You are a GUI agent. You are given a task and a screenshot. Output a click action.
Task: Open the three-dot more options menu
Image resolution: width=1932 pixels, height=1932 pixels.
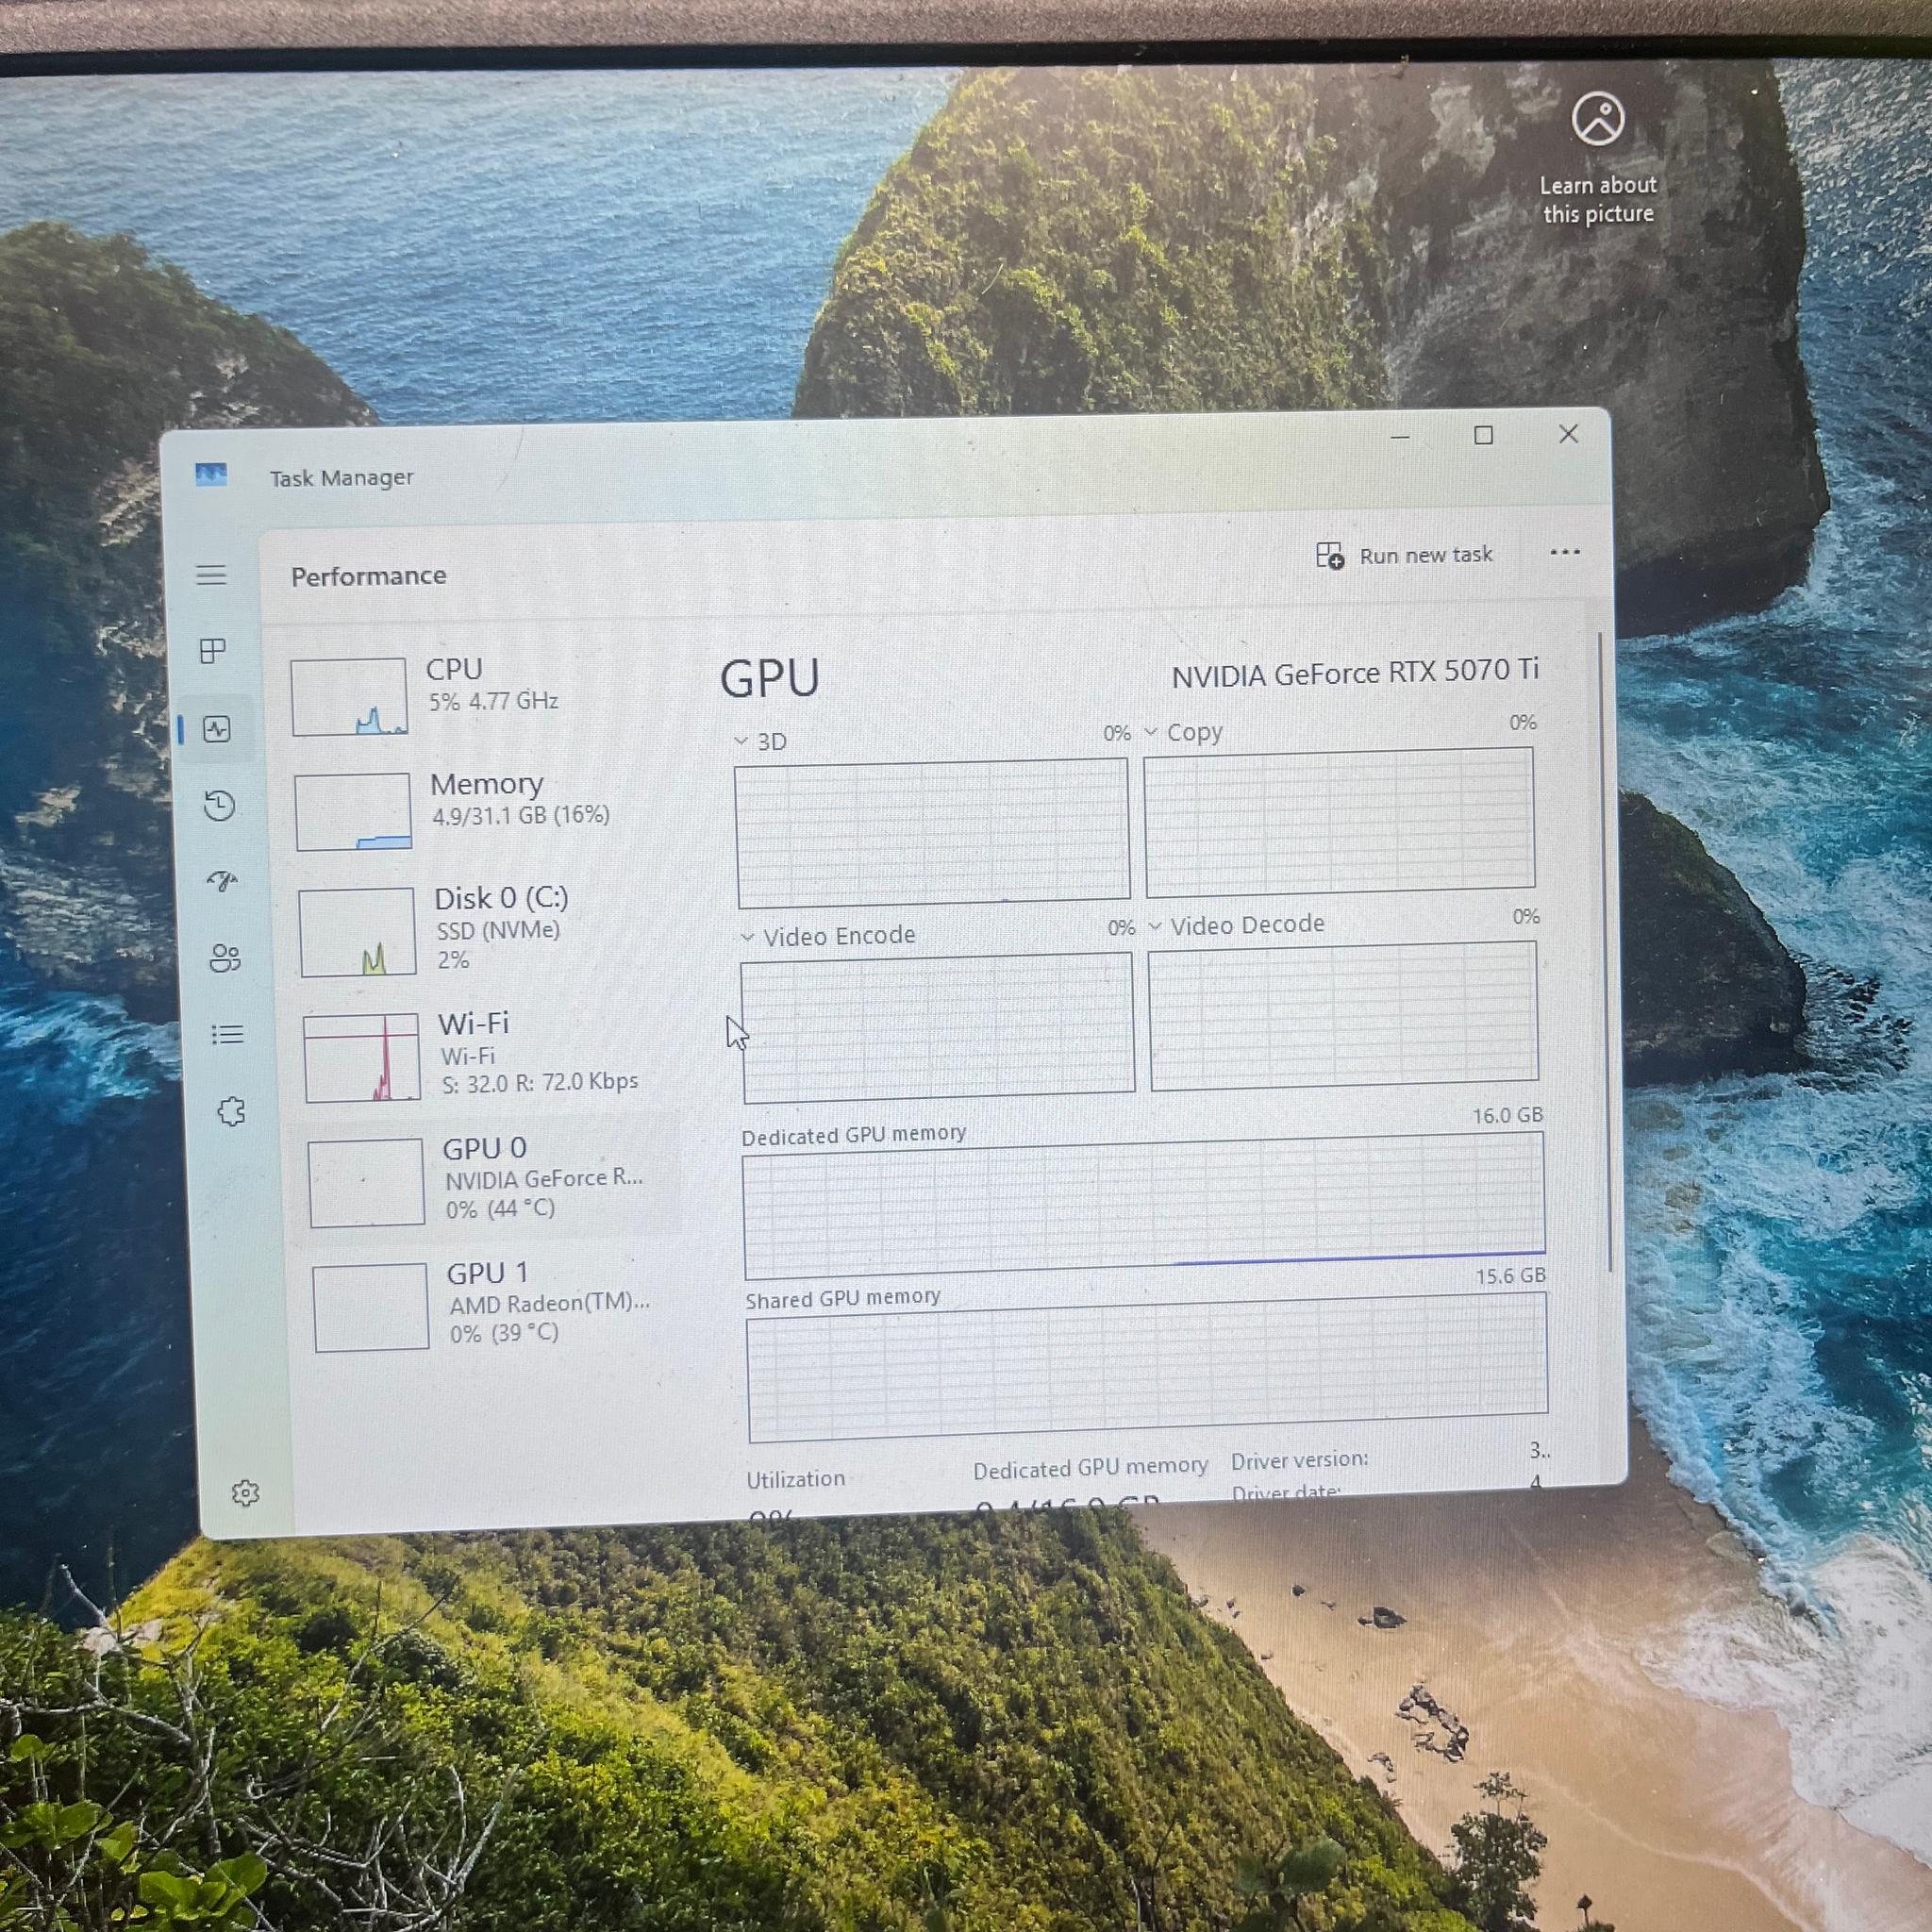coord(1565,552)
